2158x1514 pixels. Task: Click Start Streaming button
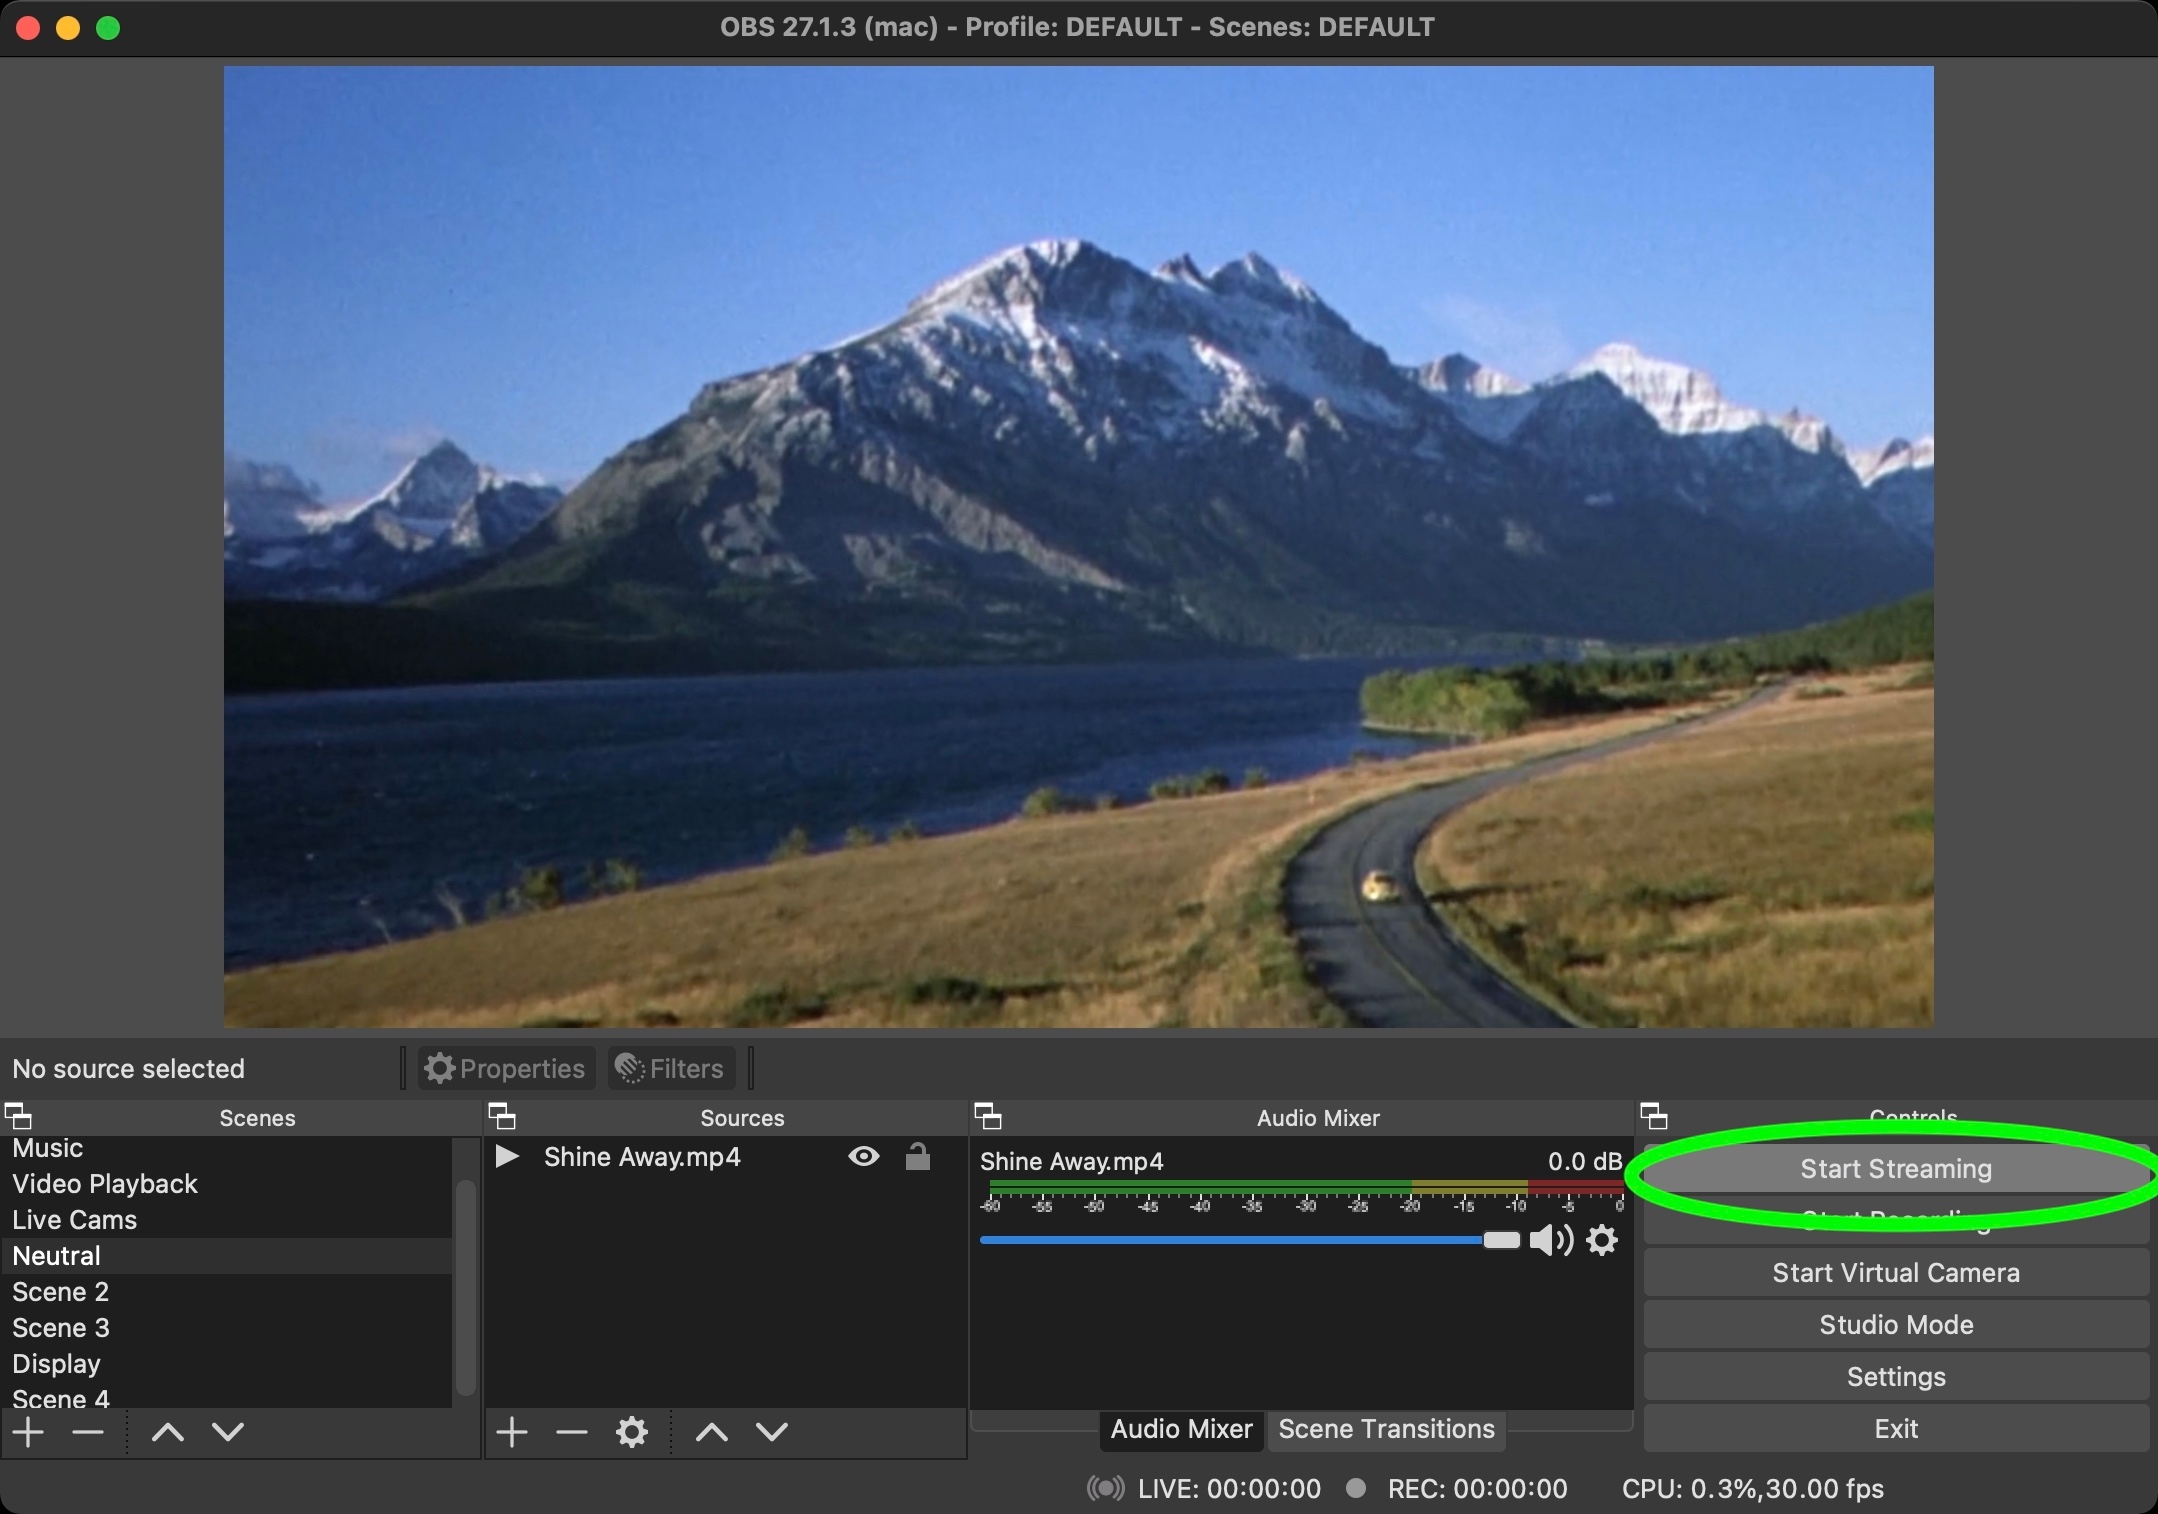[x=1895, y=1169]
